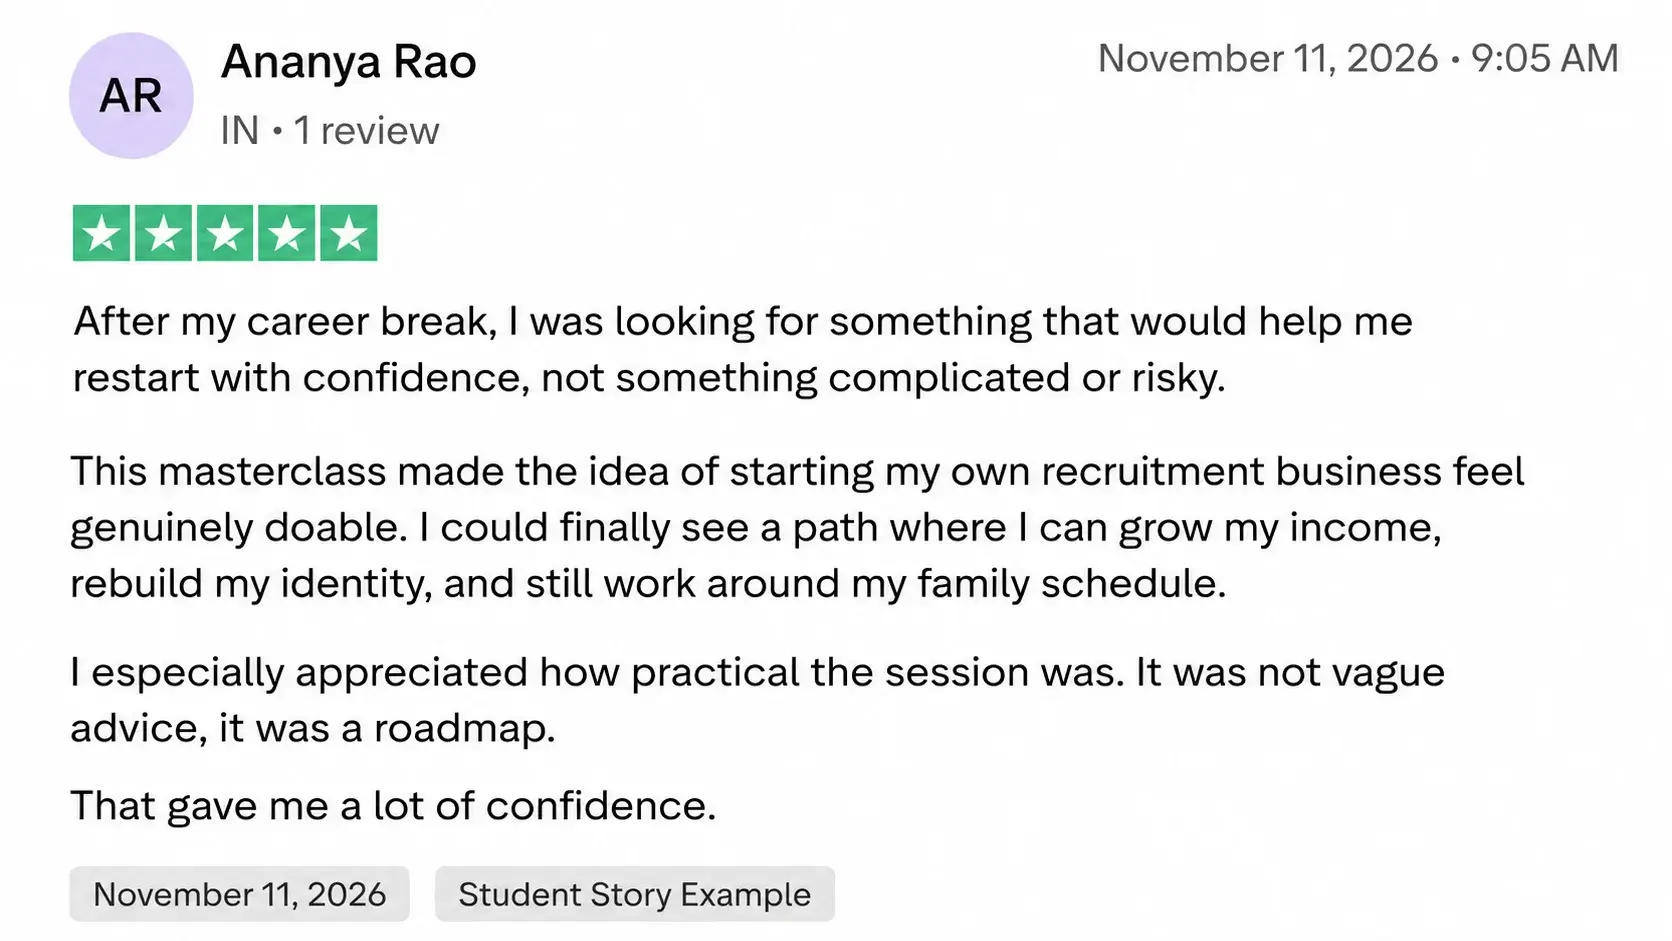The height and width of the screenshot is (941, 1672).
Task: Click the line 'rebuild my identity' sentence
Action: click(648, 584)
